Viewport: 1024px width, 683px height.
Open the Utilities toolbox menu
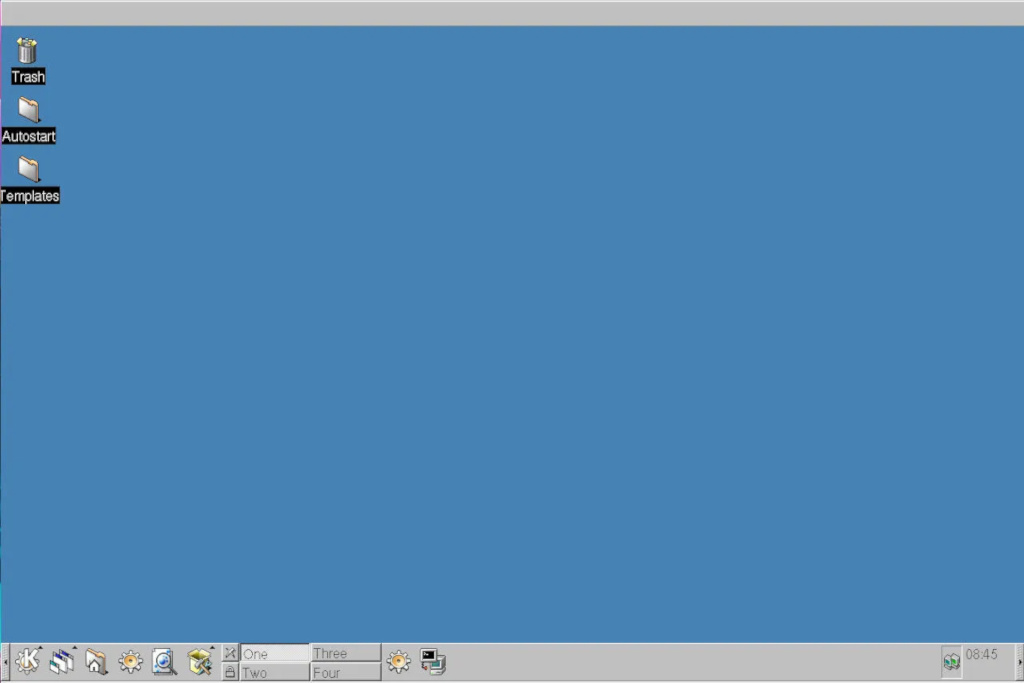[x=199, y=661]
